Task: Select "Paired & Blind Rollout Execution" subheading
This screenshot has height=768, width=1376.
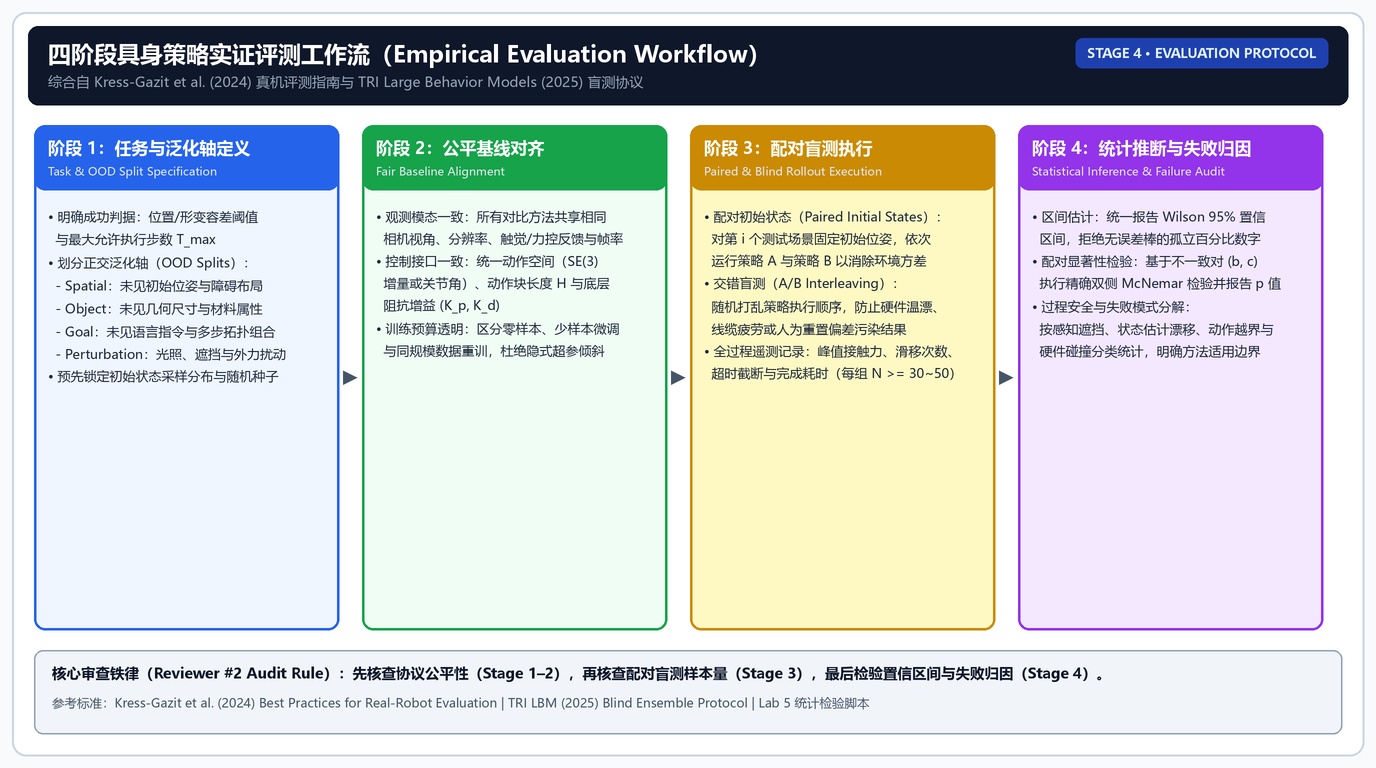Action: (793, 171)
